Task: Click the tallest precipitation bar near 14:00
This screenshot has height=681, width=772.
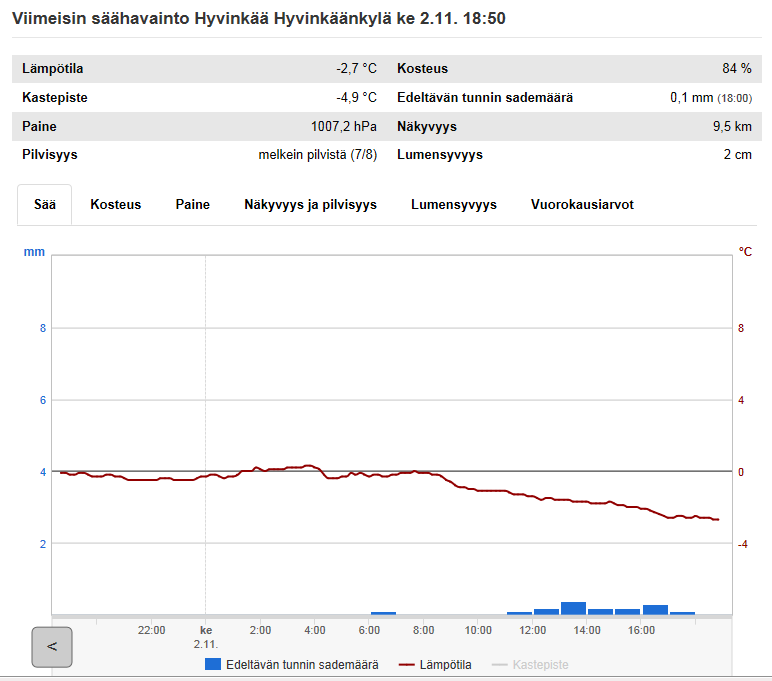Action: 573,608
